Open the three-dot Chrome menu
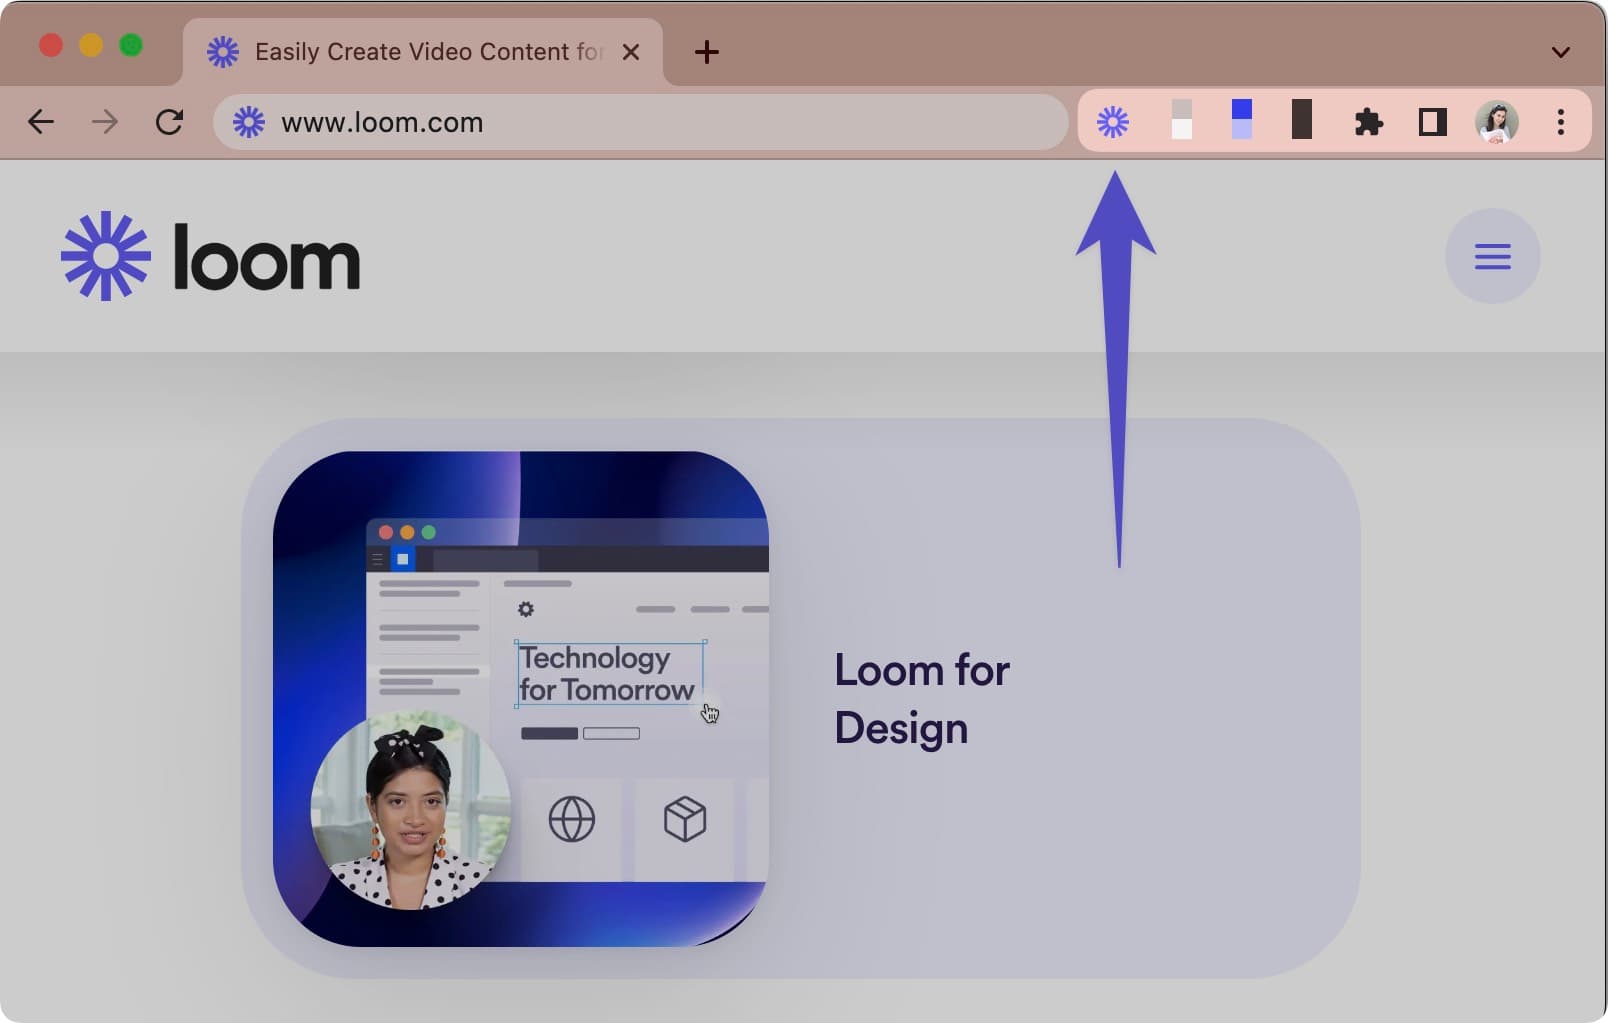This screenshot has width=1608, height=1023. click(x=1560, y=121)
